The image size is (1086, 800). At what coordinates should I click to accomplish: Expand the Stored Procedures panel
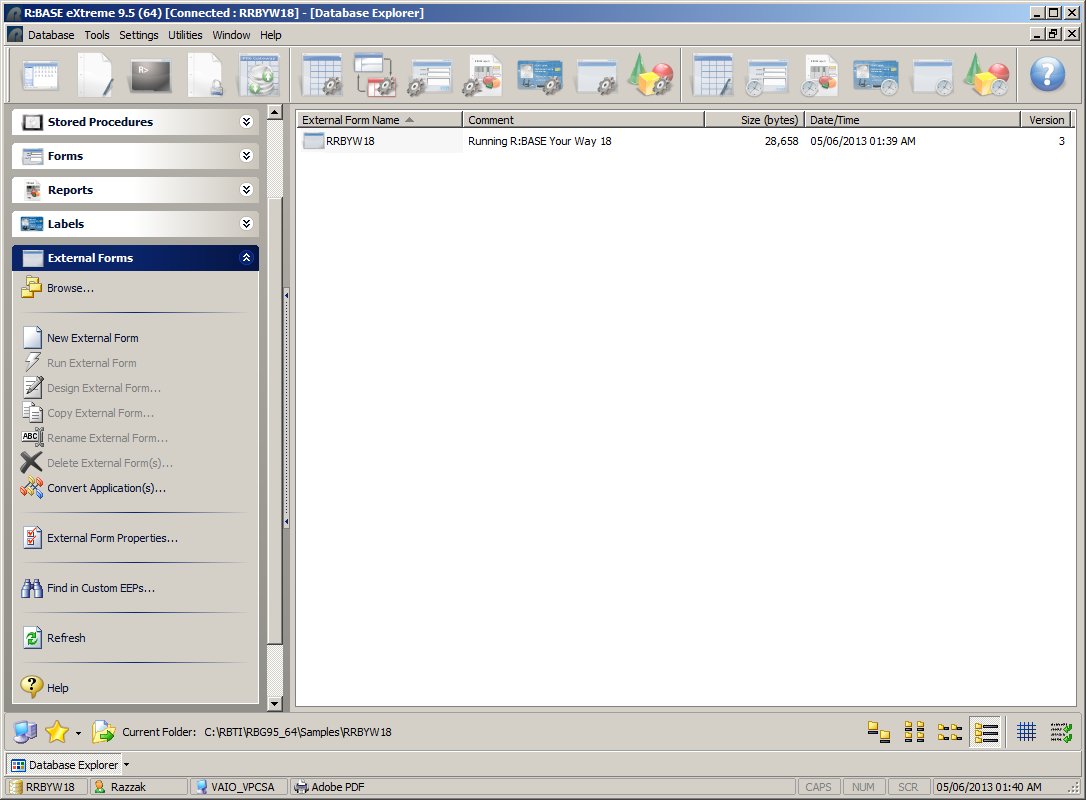point(246,122)
